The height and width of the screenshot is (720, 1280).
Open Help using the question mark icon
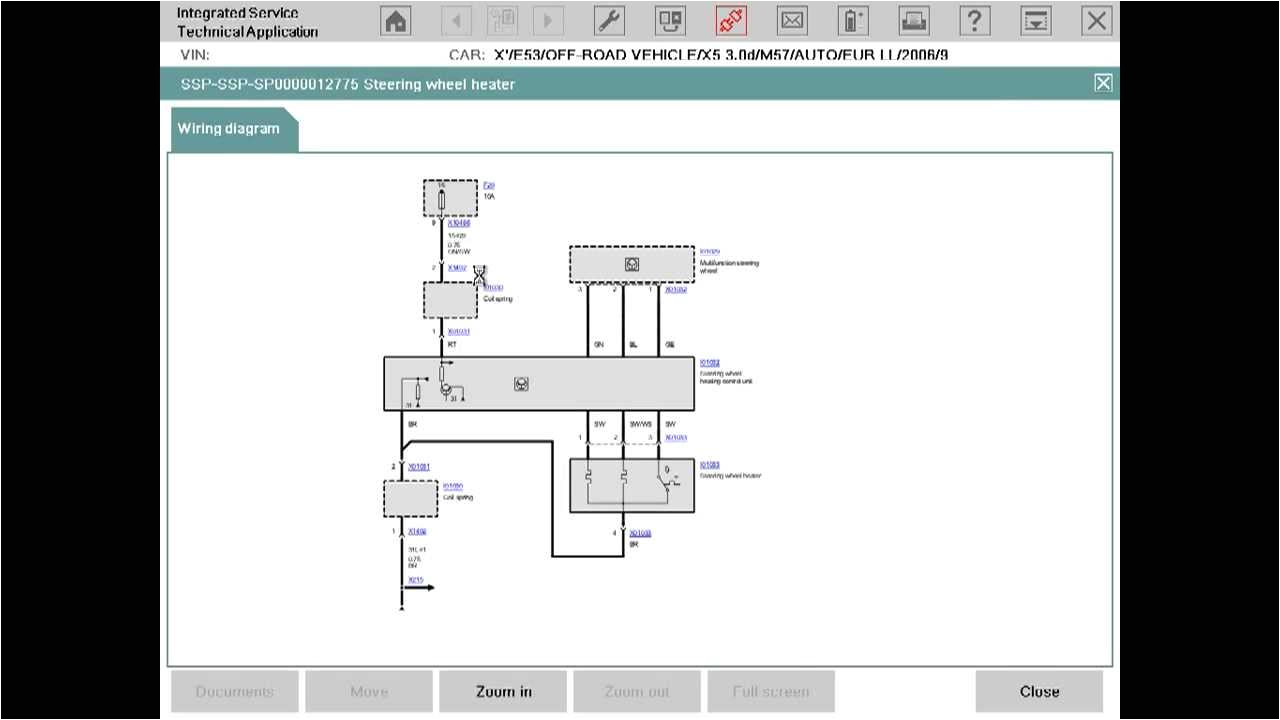coord(975,20)
